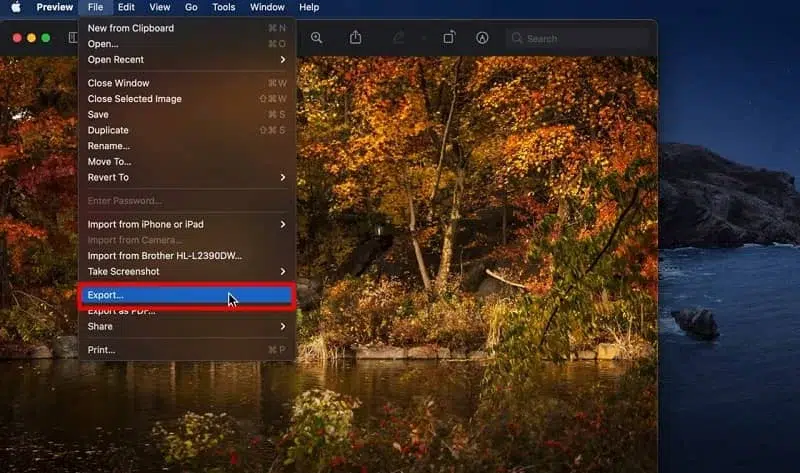800x473 pixels.
Task: Open the Tools menu
Action: pos(223,7)
